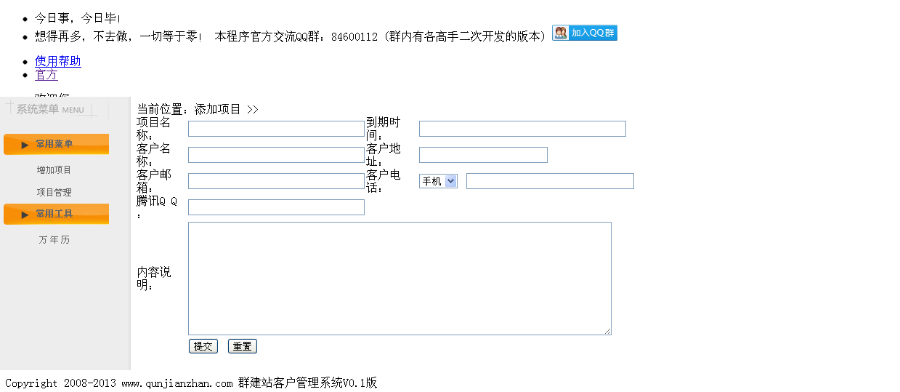Viewport: 900px width, 392px height.
Task: Focus the 客户电话 number input field
Action: 550,181
